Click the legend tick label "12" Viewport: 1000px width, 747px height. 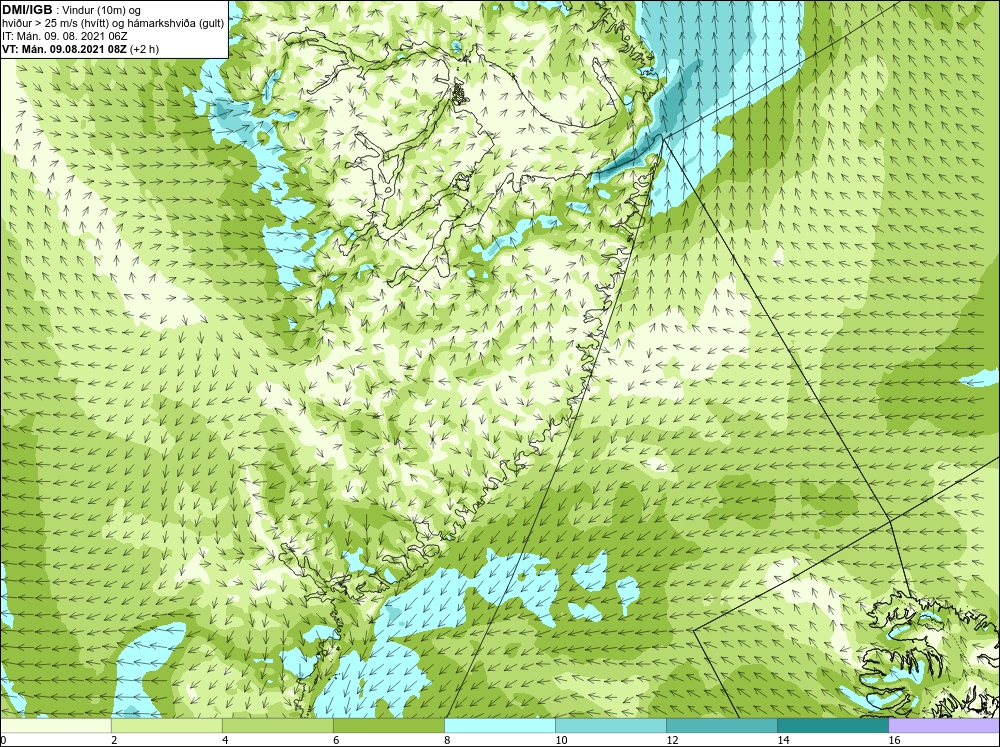(672, 740)
